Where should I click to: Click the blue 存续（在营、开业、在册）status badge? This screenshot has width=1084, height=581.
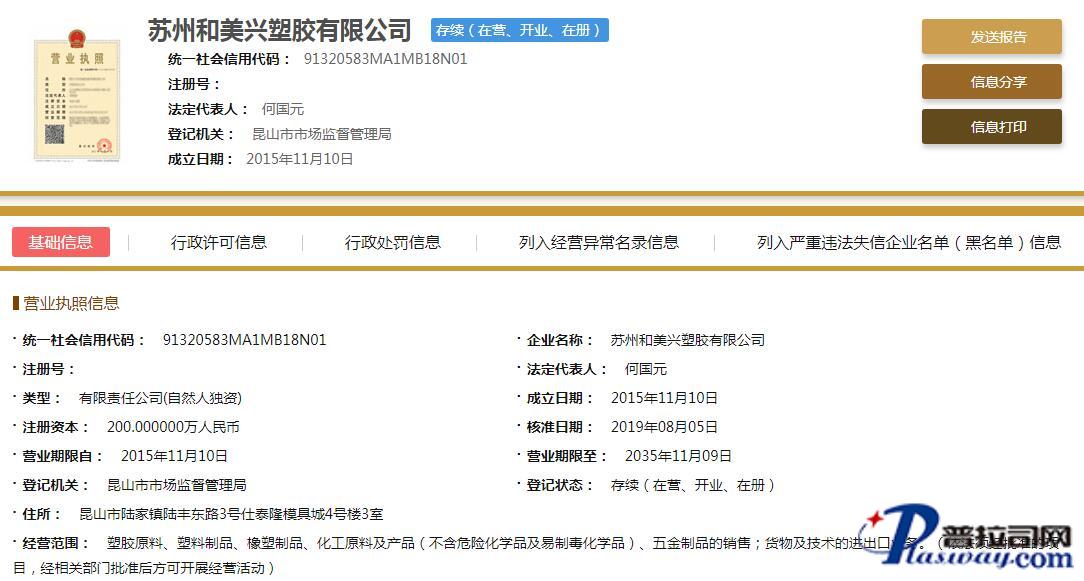click(519, 30)
